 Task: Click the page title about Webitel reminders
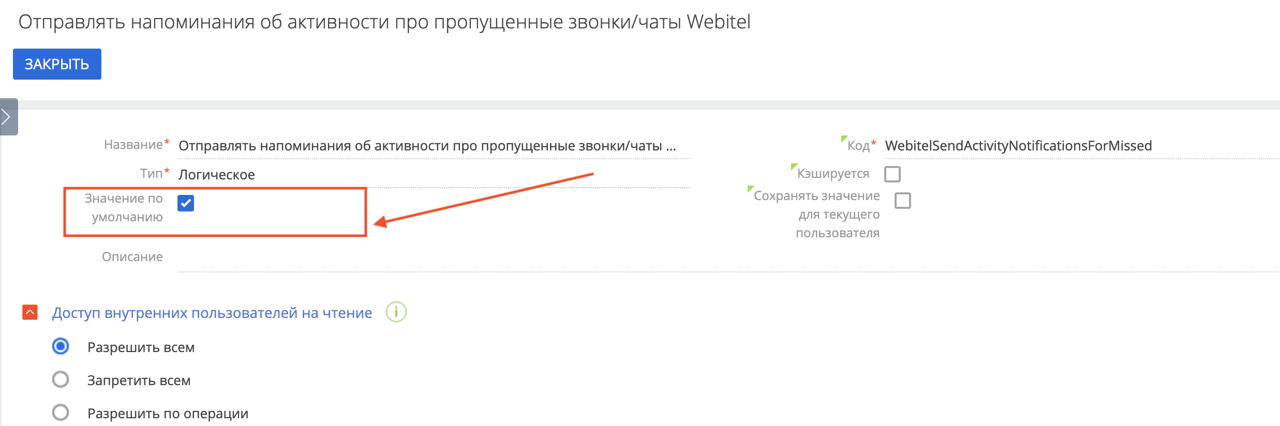384,21
